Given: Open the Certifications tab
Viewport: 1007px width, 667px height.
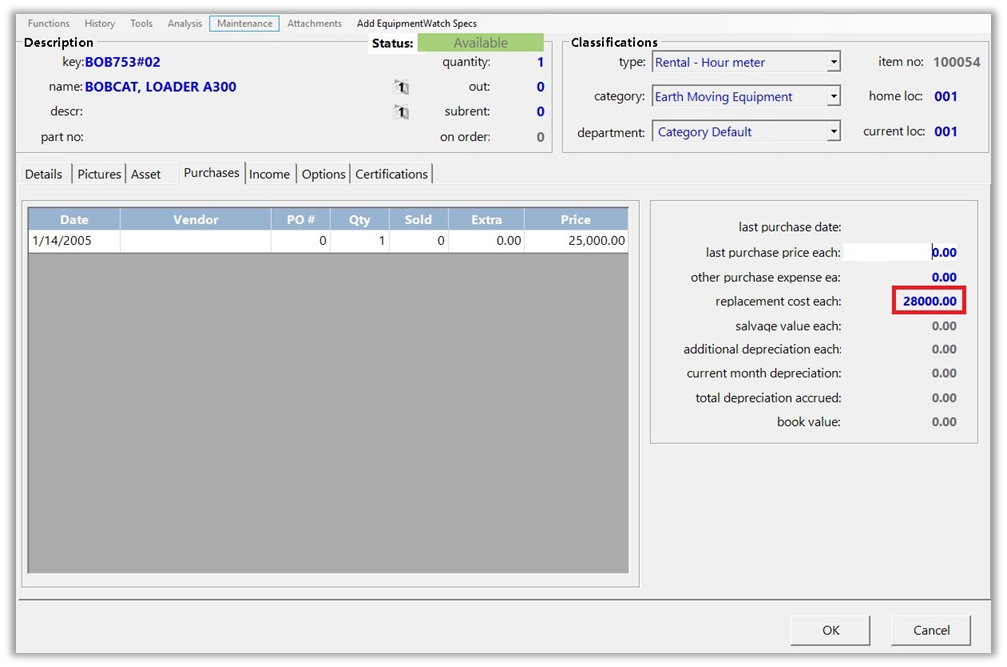Looking at the screenshot, I should coord(391,174).
